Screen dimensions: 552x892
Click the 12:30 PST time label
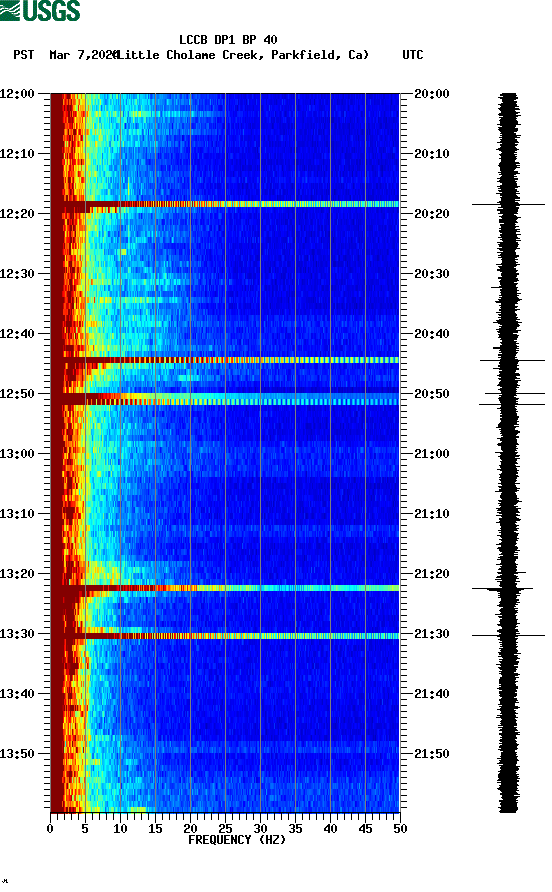(x=18, y=274)
